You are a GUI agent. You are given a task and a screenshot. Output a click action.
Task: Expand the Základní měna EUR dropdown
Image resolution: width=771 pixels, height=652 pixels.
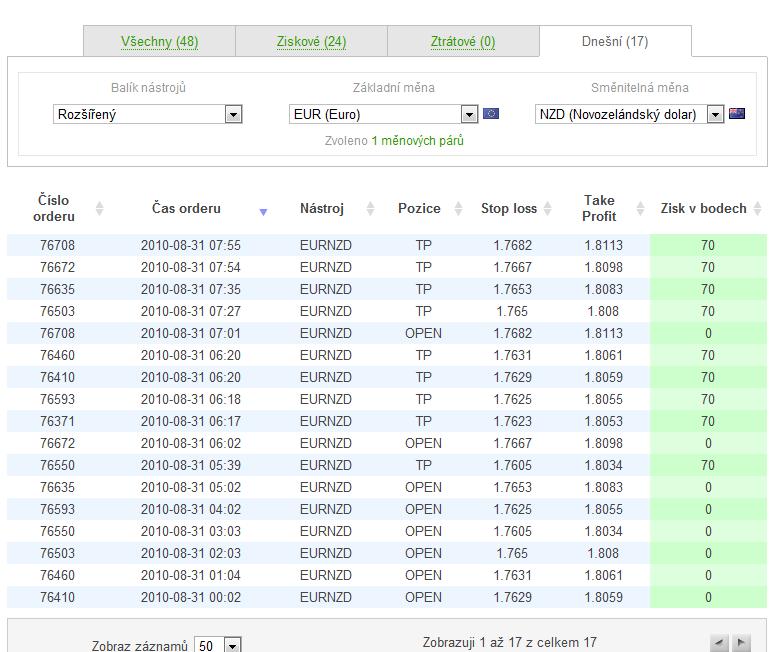[x=384, y=115]
